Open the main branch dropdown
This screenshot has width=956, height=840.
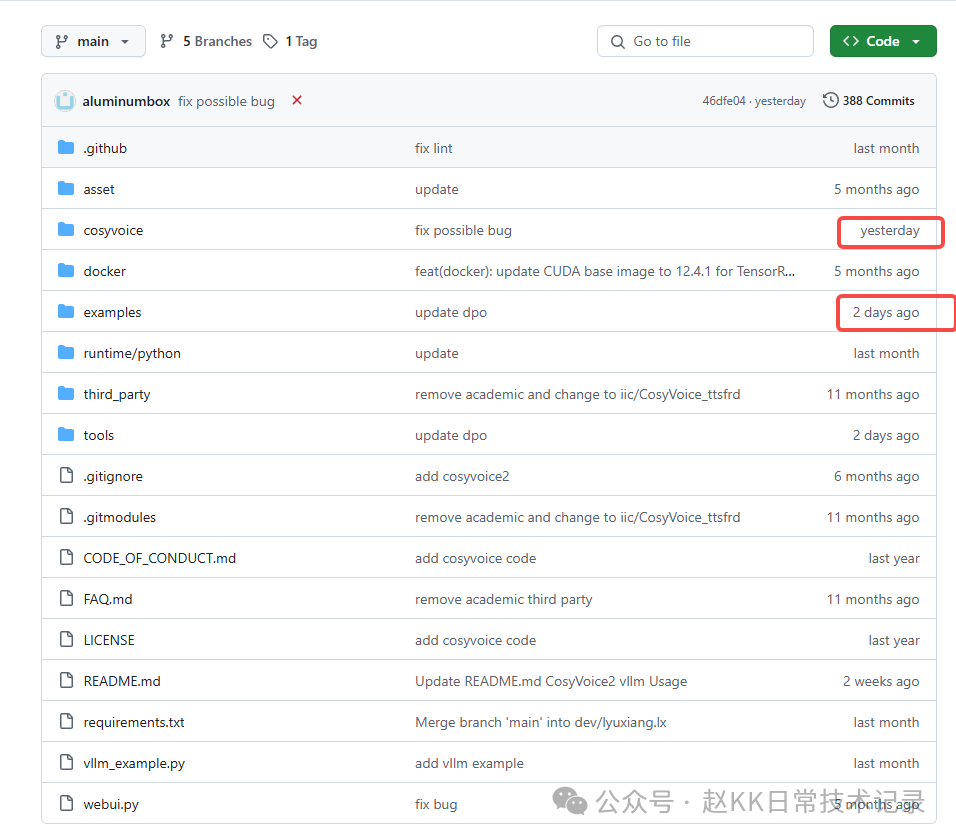point(93,41)
